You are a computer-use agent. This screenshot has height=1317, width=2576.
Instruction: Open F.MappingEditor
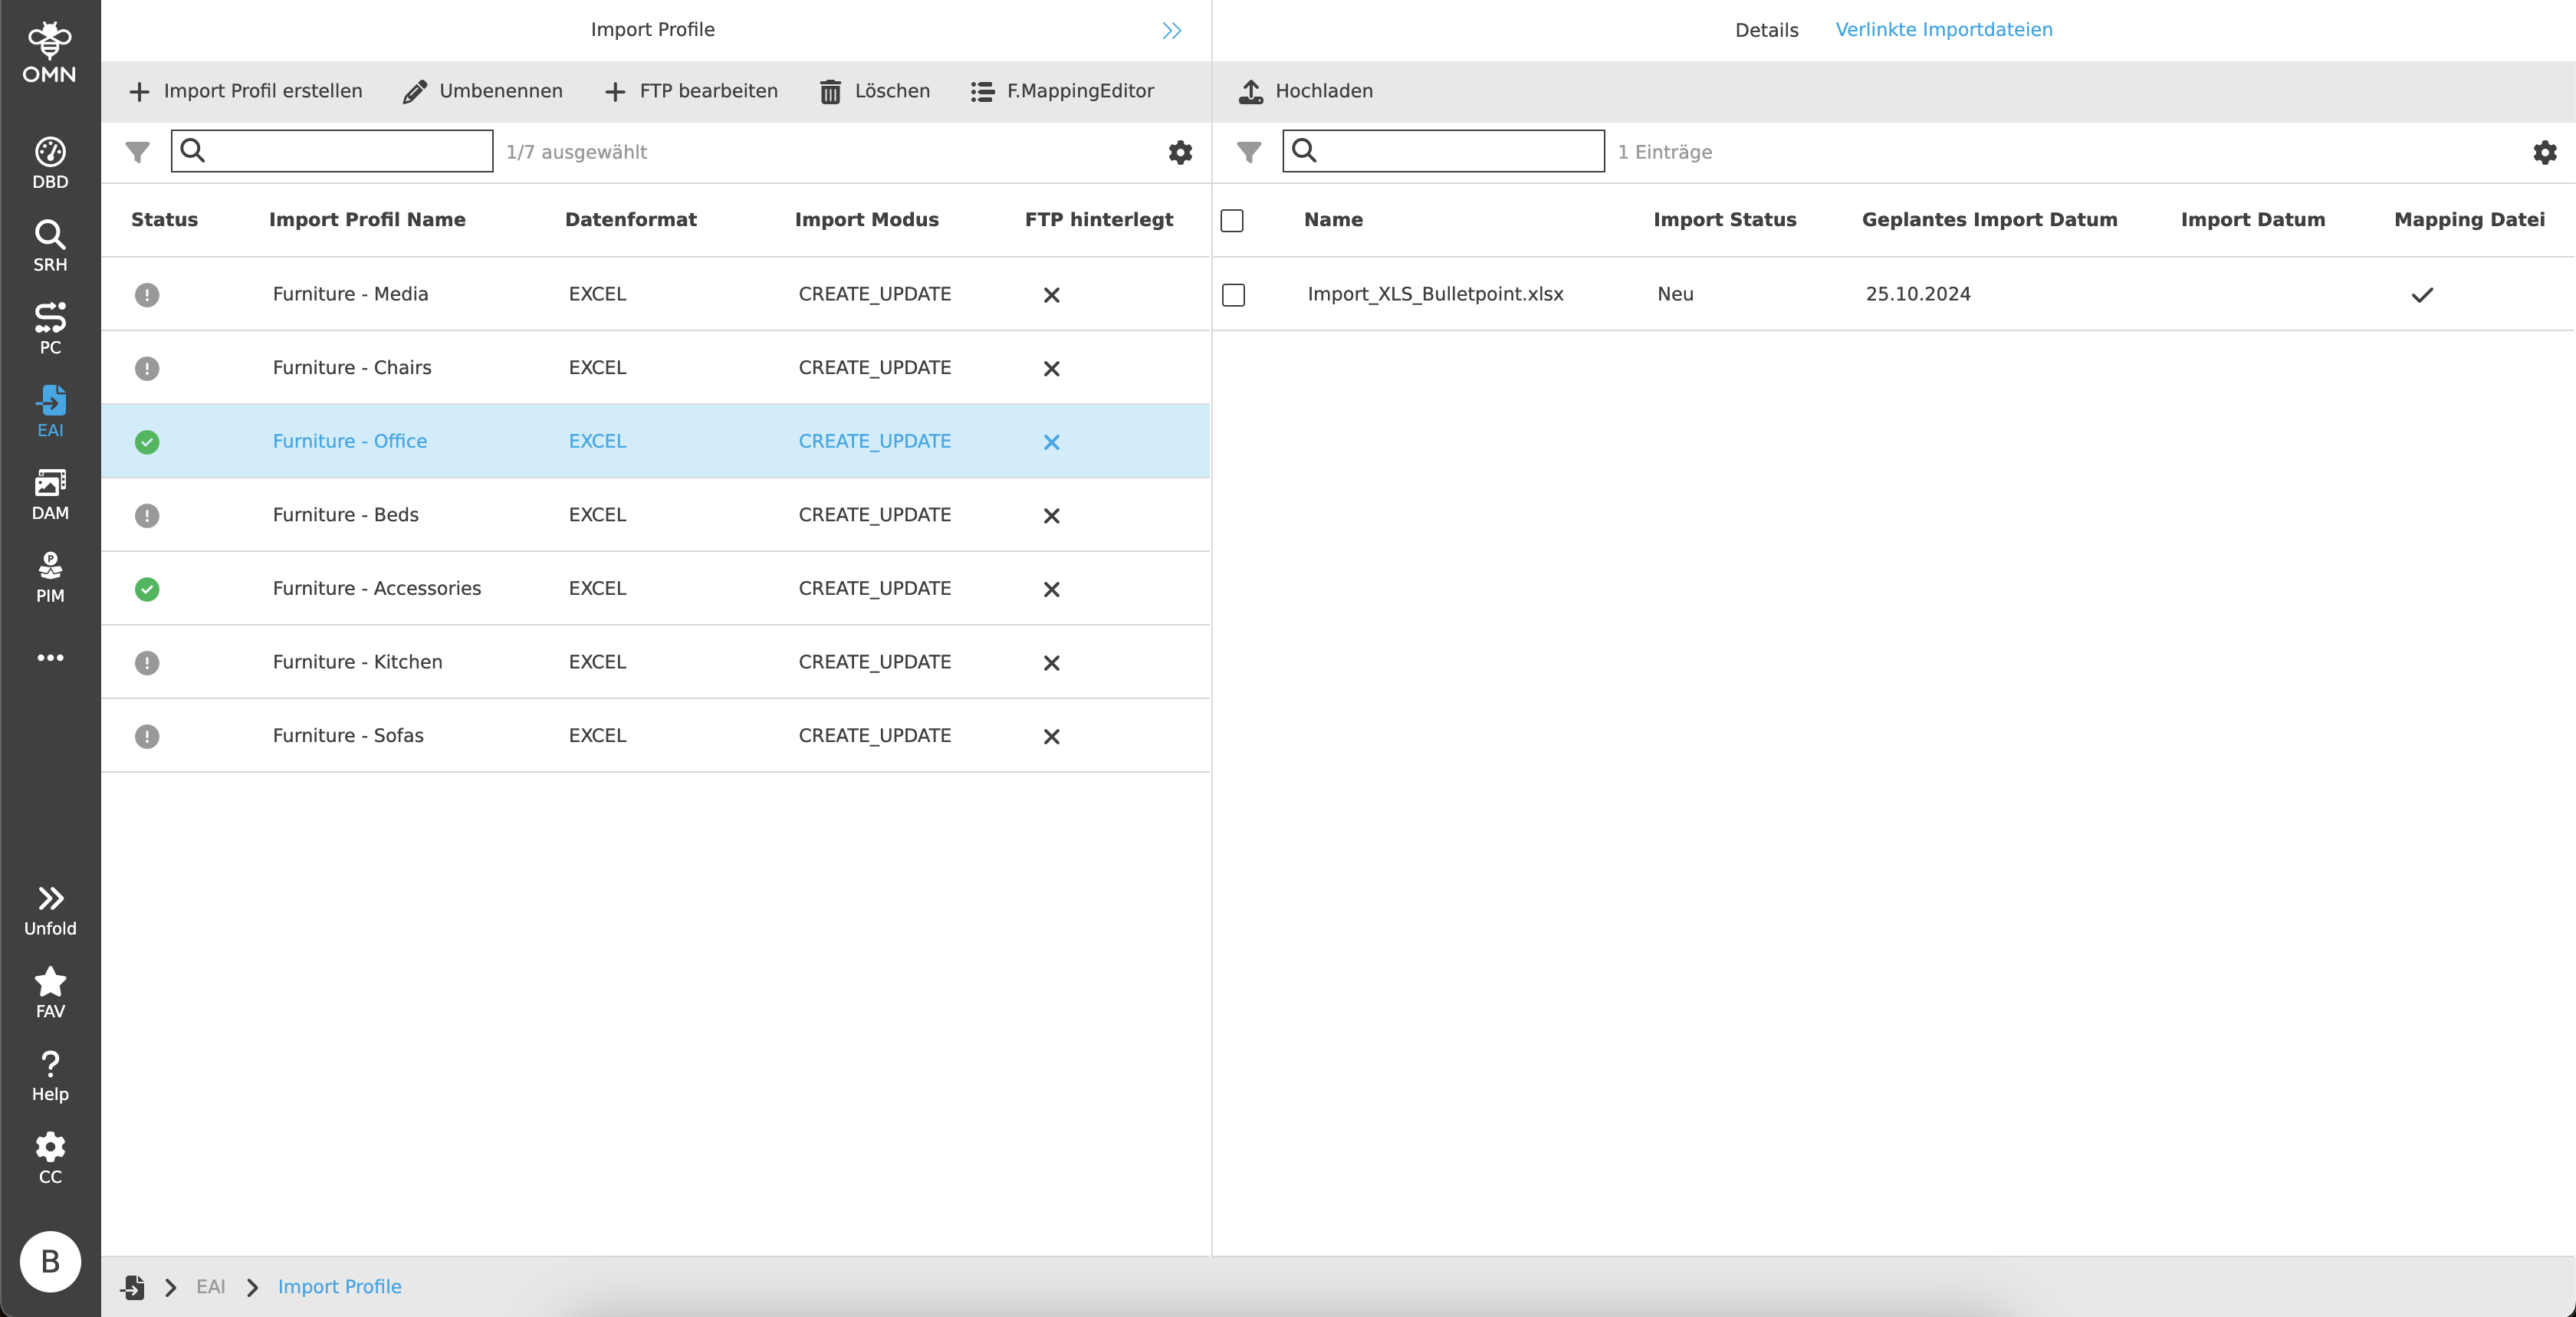click(x=1062, y=91)
